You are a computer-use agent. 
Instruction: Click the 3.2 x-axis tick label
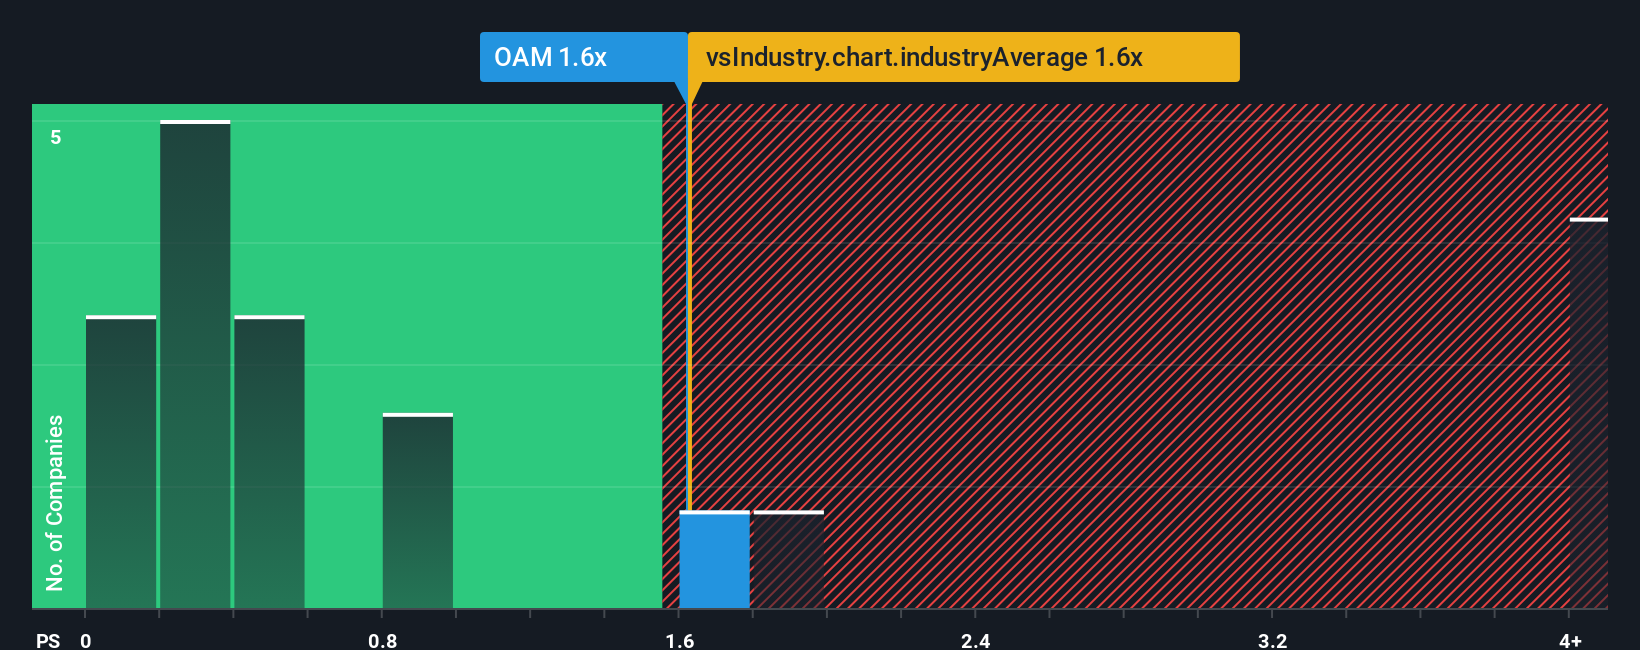(x=1272, y=640)
